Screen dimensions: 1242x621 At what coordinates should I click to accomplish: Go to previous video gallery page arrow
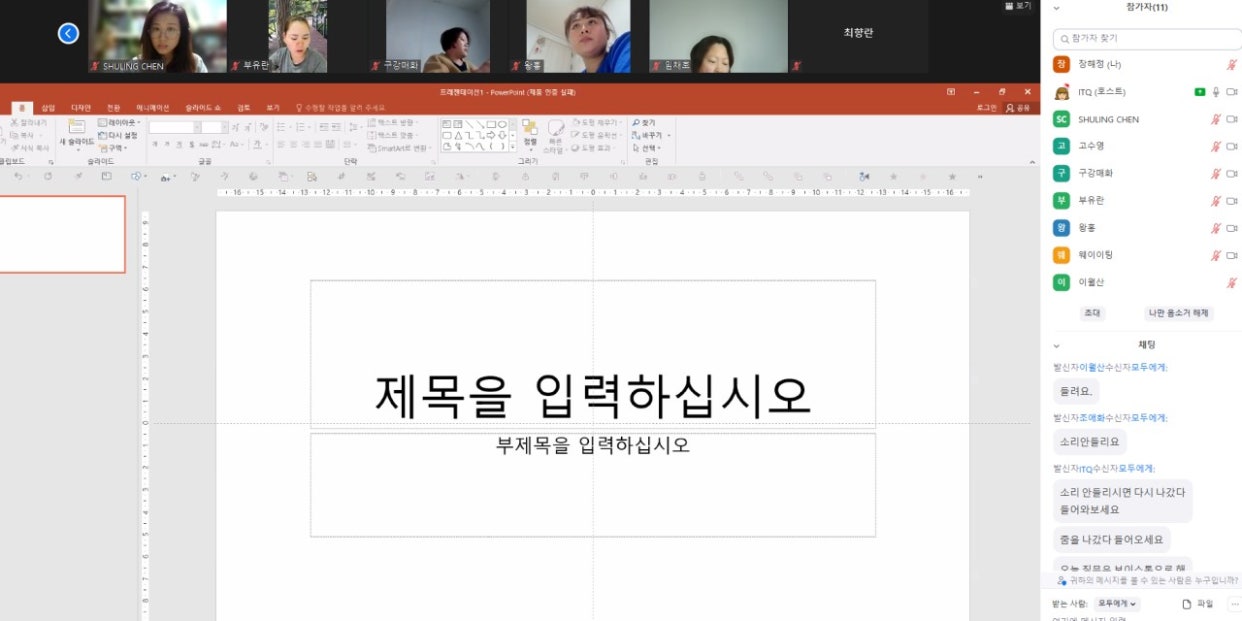pyautogui.click(x=68, y=34)
